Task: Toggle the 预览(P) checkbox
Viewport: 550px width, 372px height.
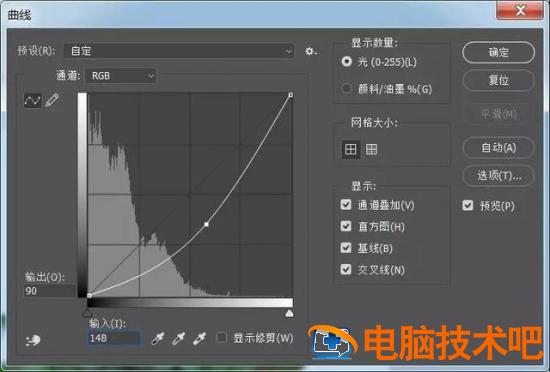Action: tap(468, 205)
